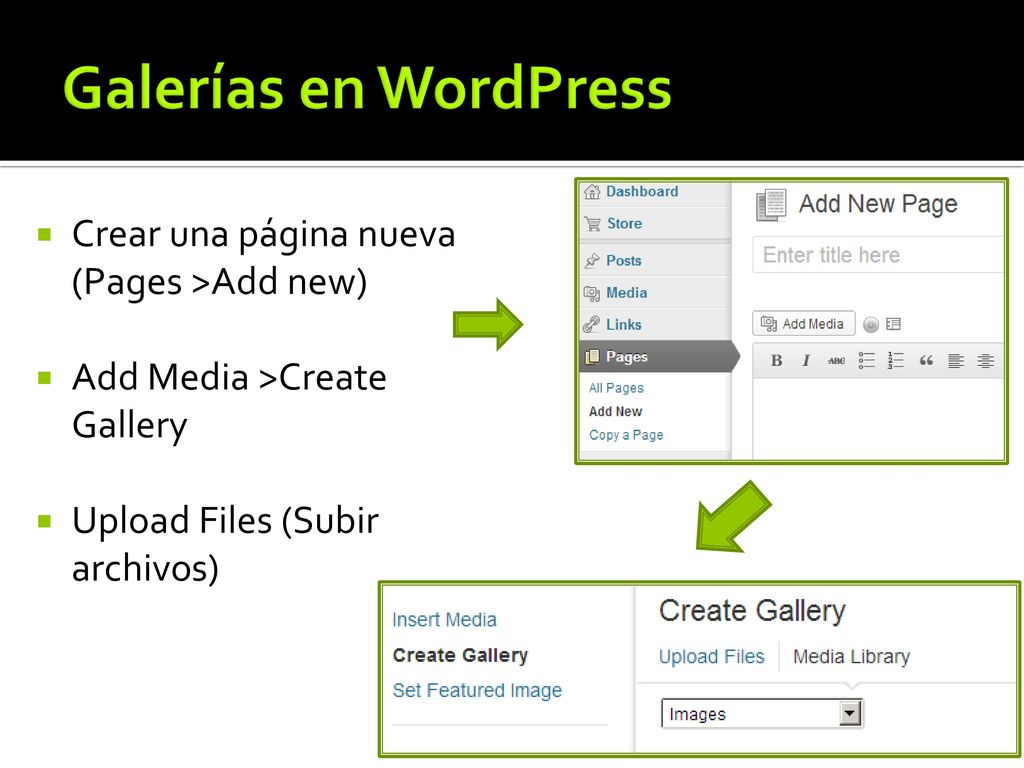1024x768 pixels.
Task: Align text center in editor
Action: coord(985,360)
